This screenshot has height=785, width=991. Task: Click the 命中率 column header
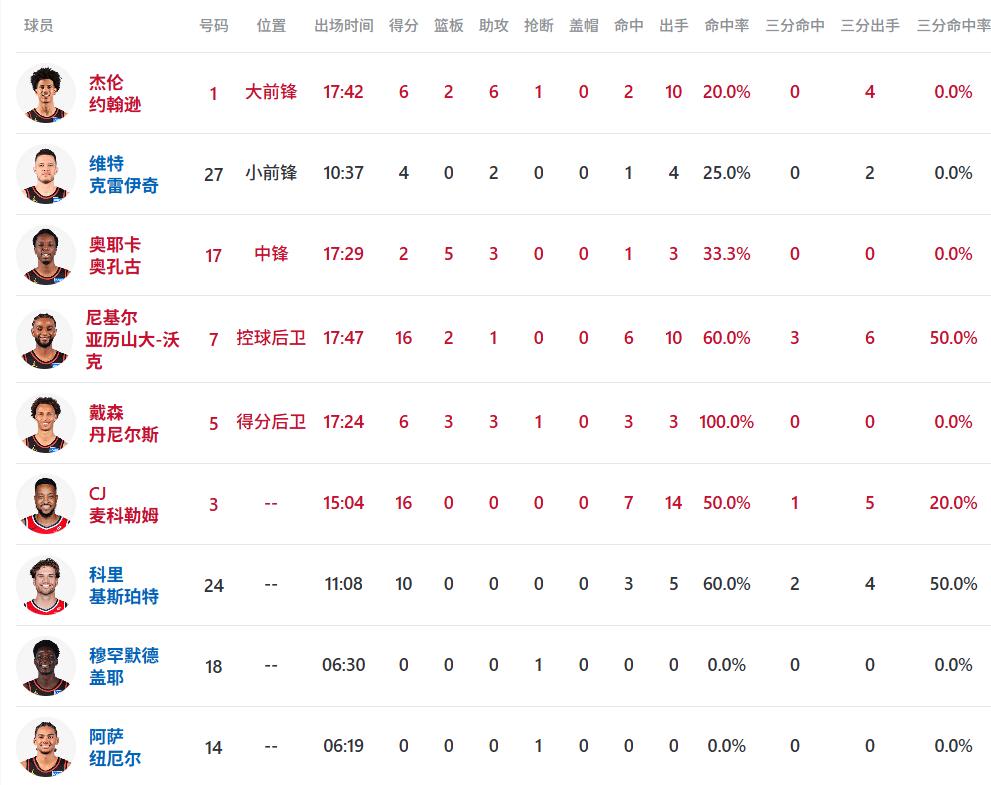coord(726,25)
